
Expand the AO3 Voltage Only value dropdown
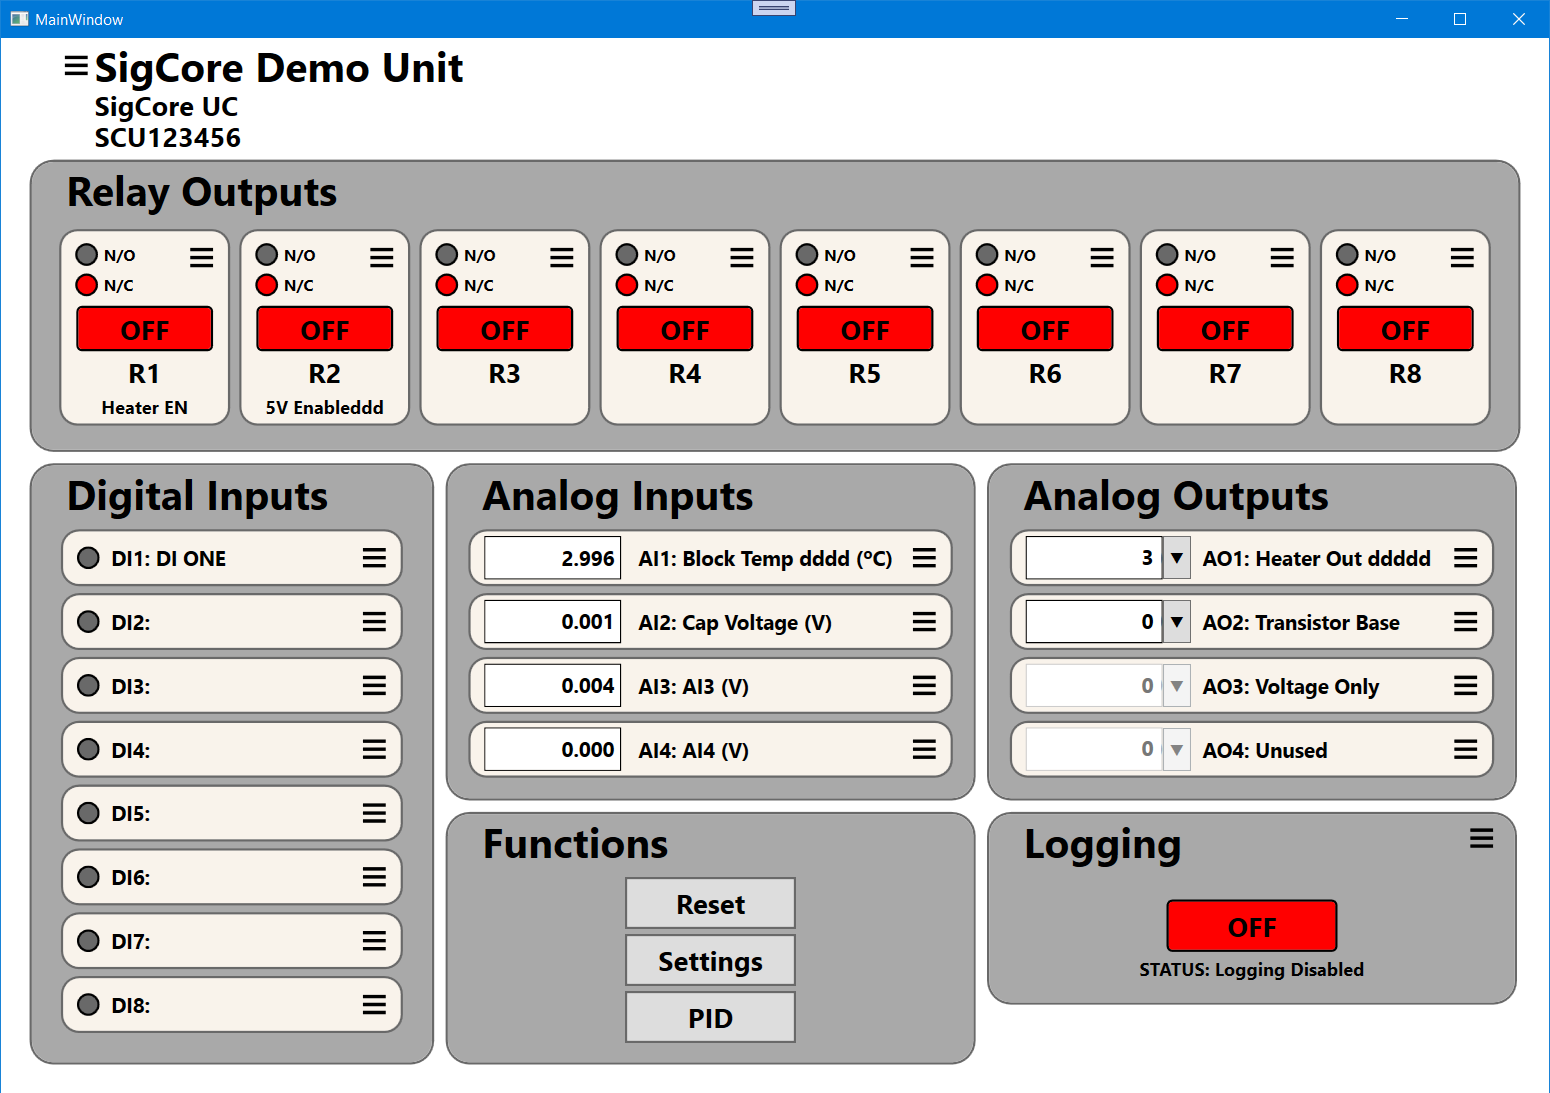(1177, 686)
